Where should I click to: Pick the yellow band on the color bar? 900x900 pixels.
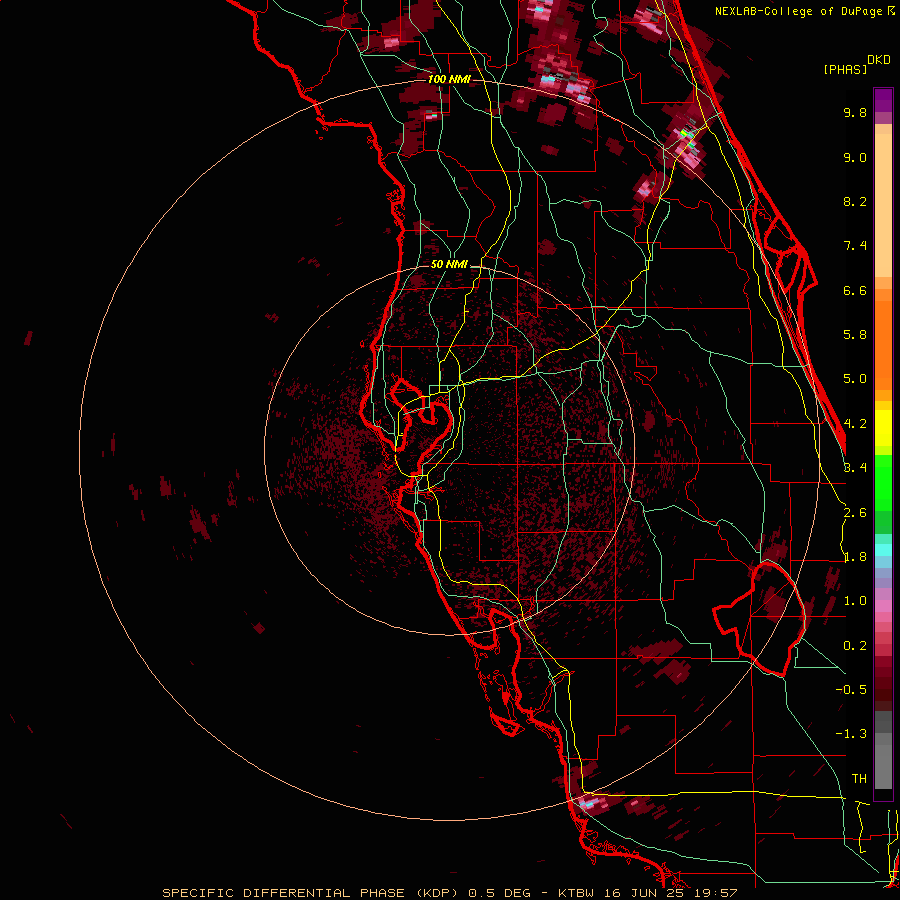point(883,428)
